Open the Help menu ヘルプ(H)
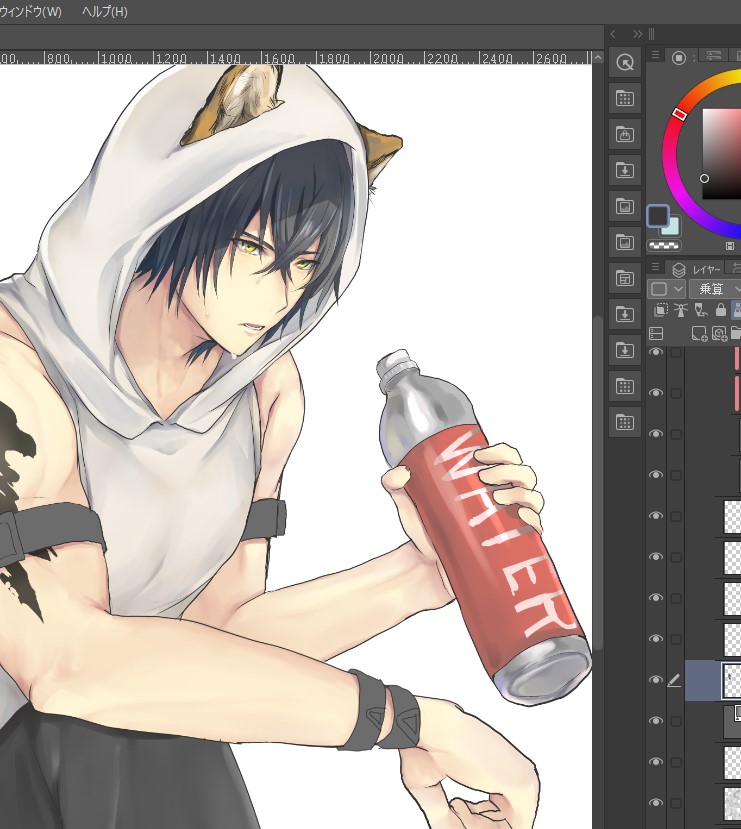Viewport: 741px width, 829px height. click(105, 12)
